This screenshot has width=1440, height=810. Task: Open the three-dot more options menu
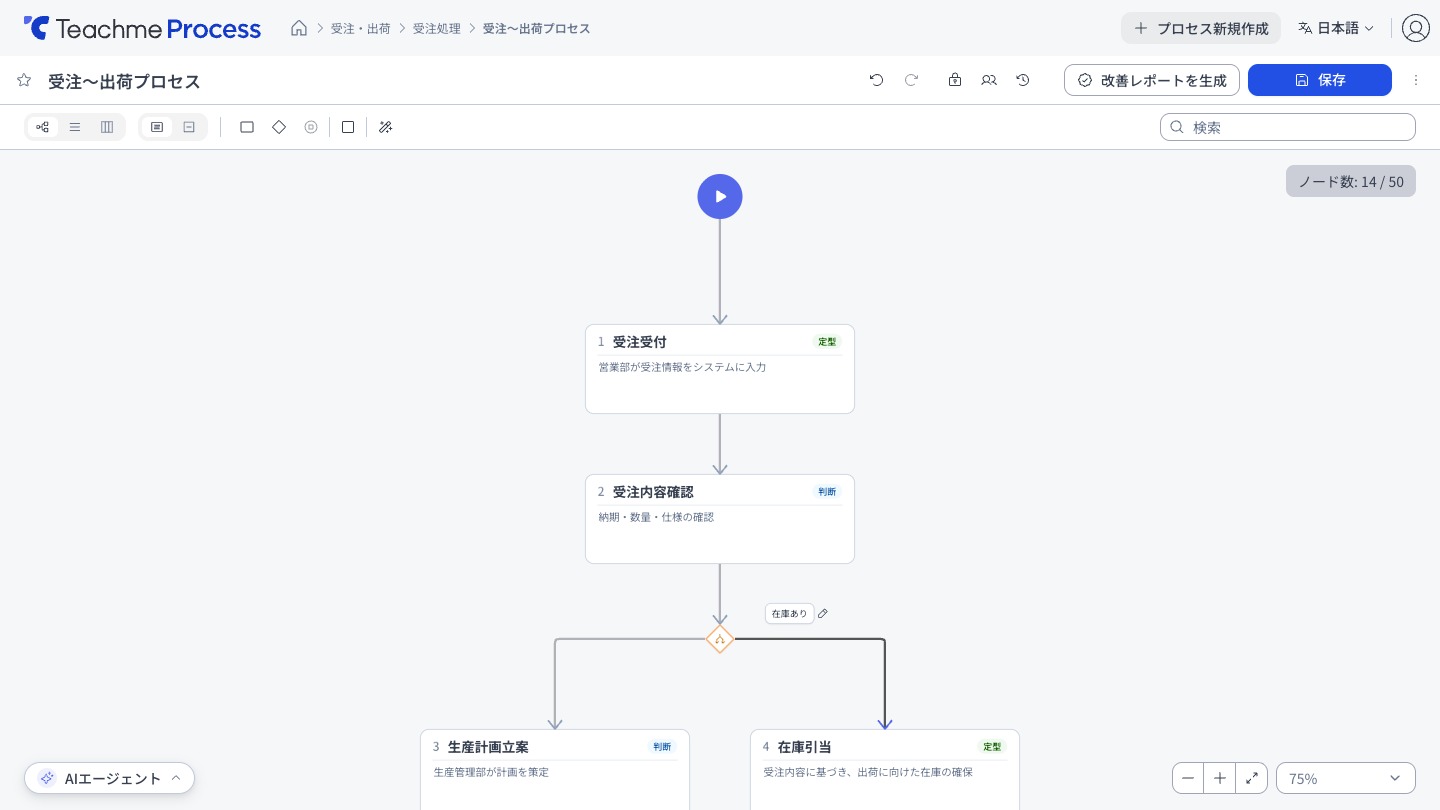[x=1416, y=80]
